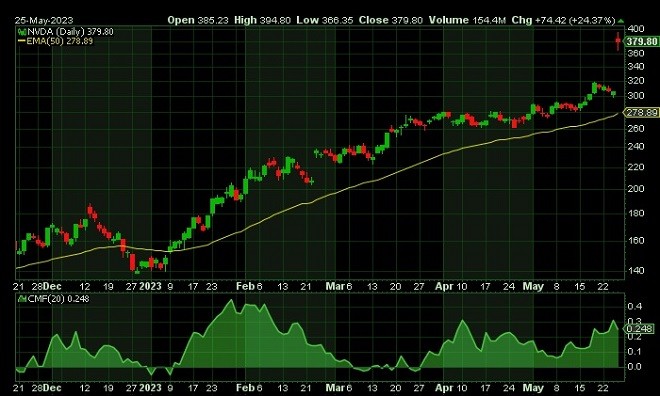The width and height of the screenshot is (660, 396).
Task: Click the 220 price axis label
Action: tap(636, 167)
